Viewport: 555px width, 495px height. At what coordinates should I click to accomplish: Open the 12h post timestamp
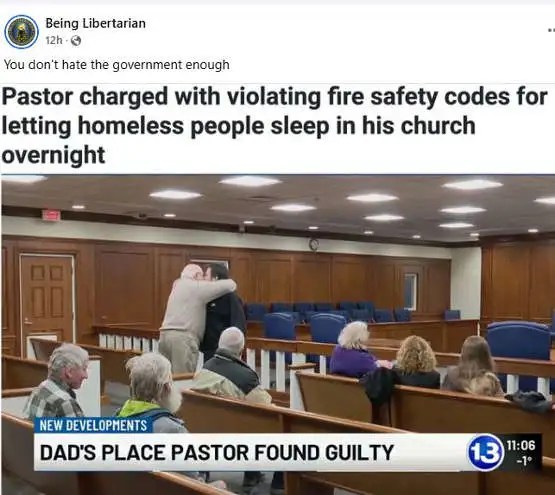[x=54, y=41]
